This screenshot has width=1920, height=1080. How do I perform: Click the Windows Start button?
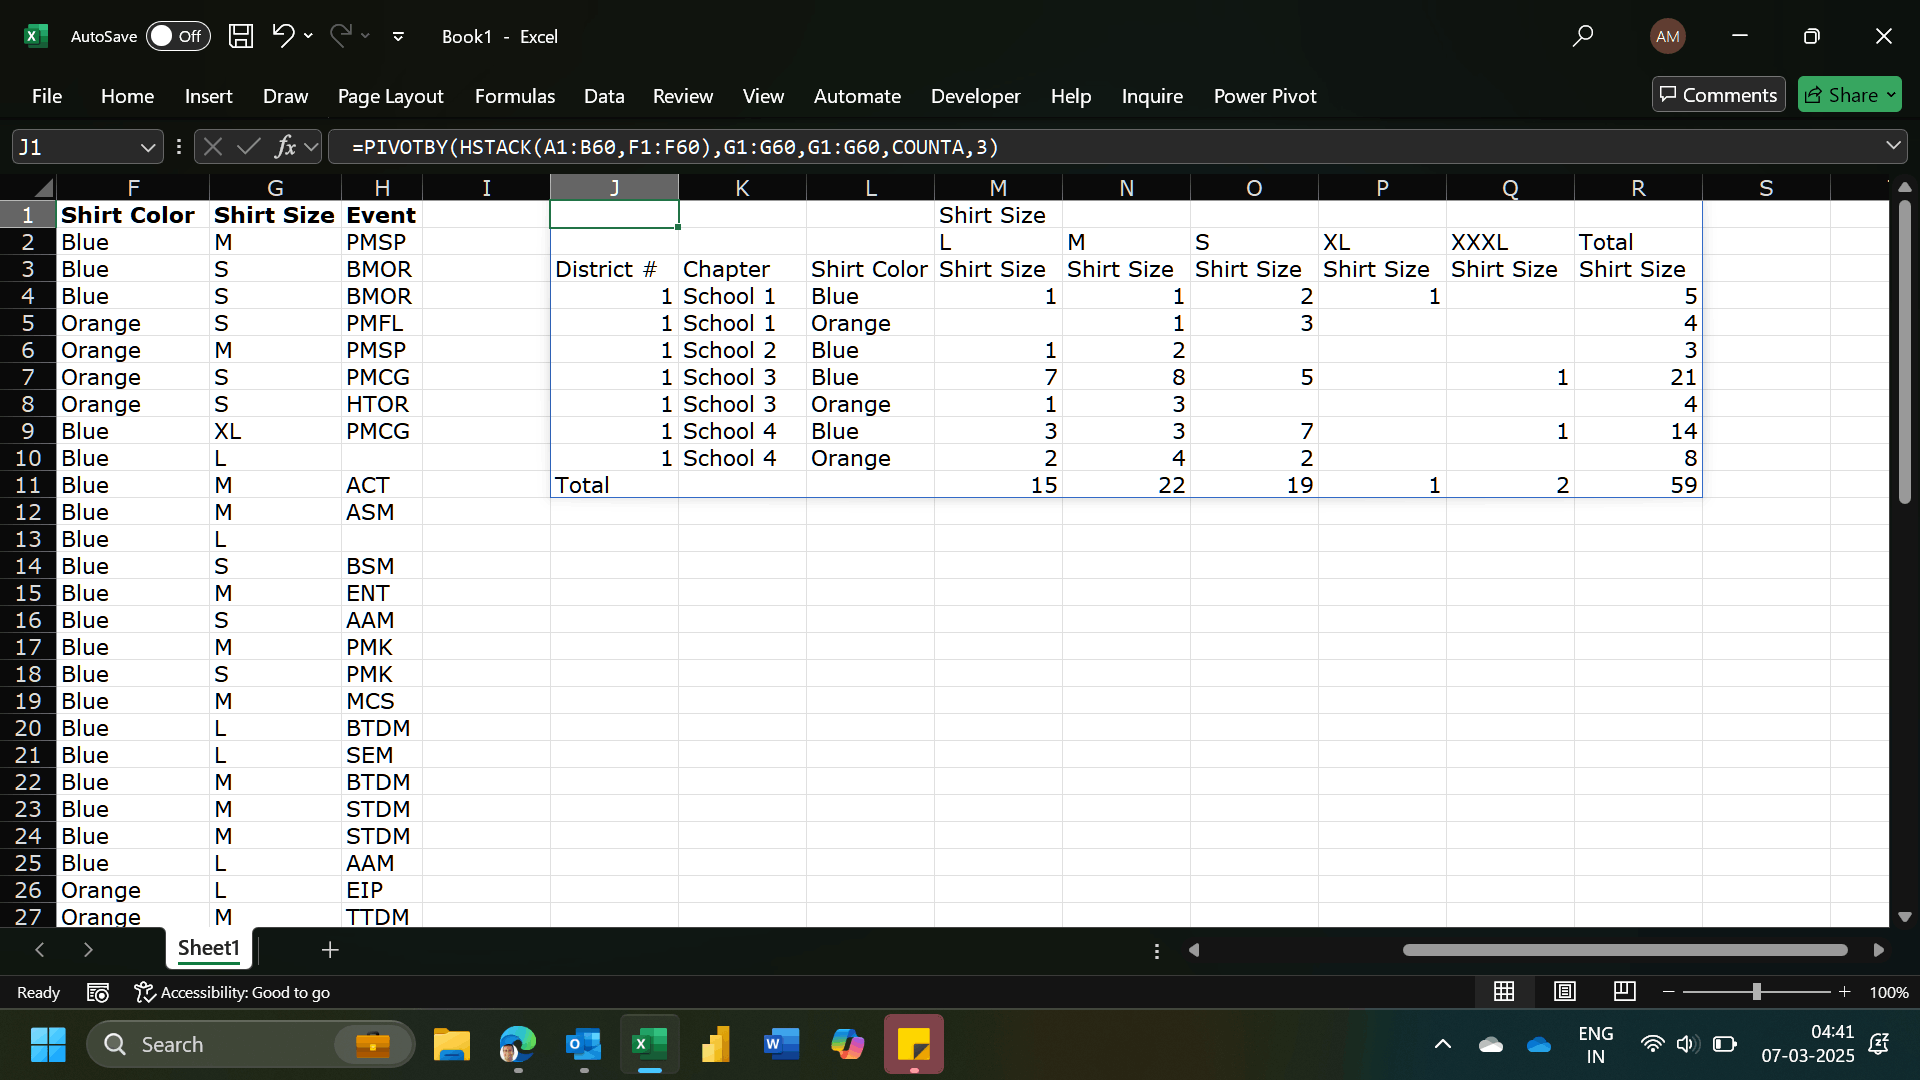tap(48, 1044)
